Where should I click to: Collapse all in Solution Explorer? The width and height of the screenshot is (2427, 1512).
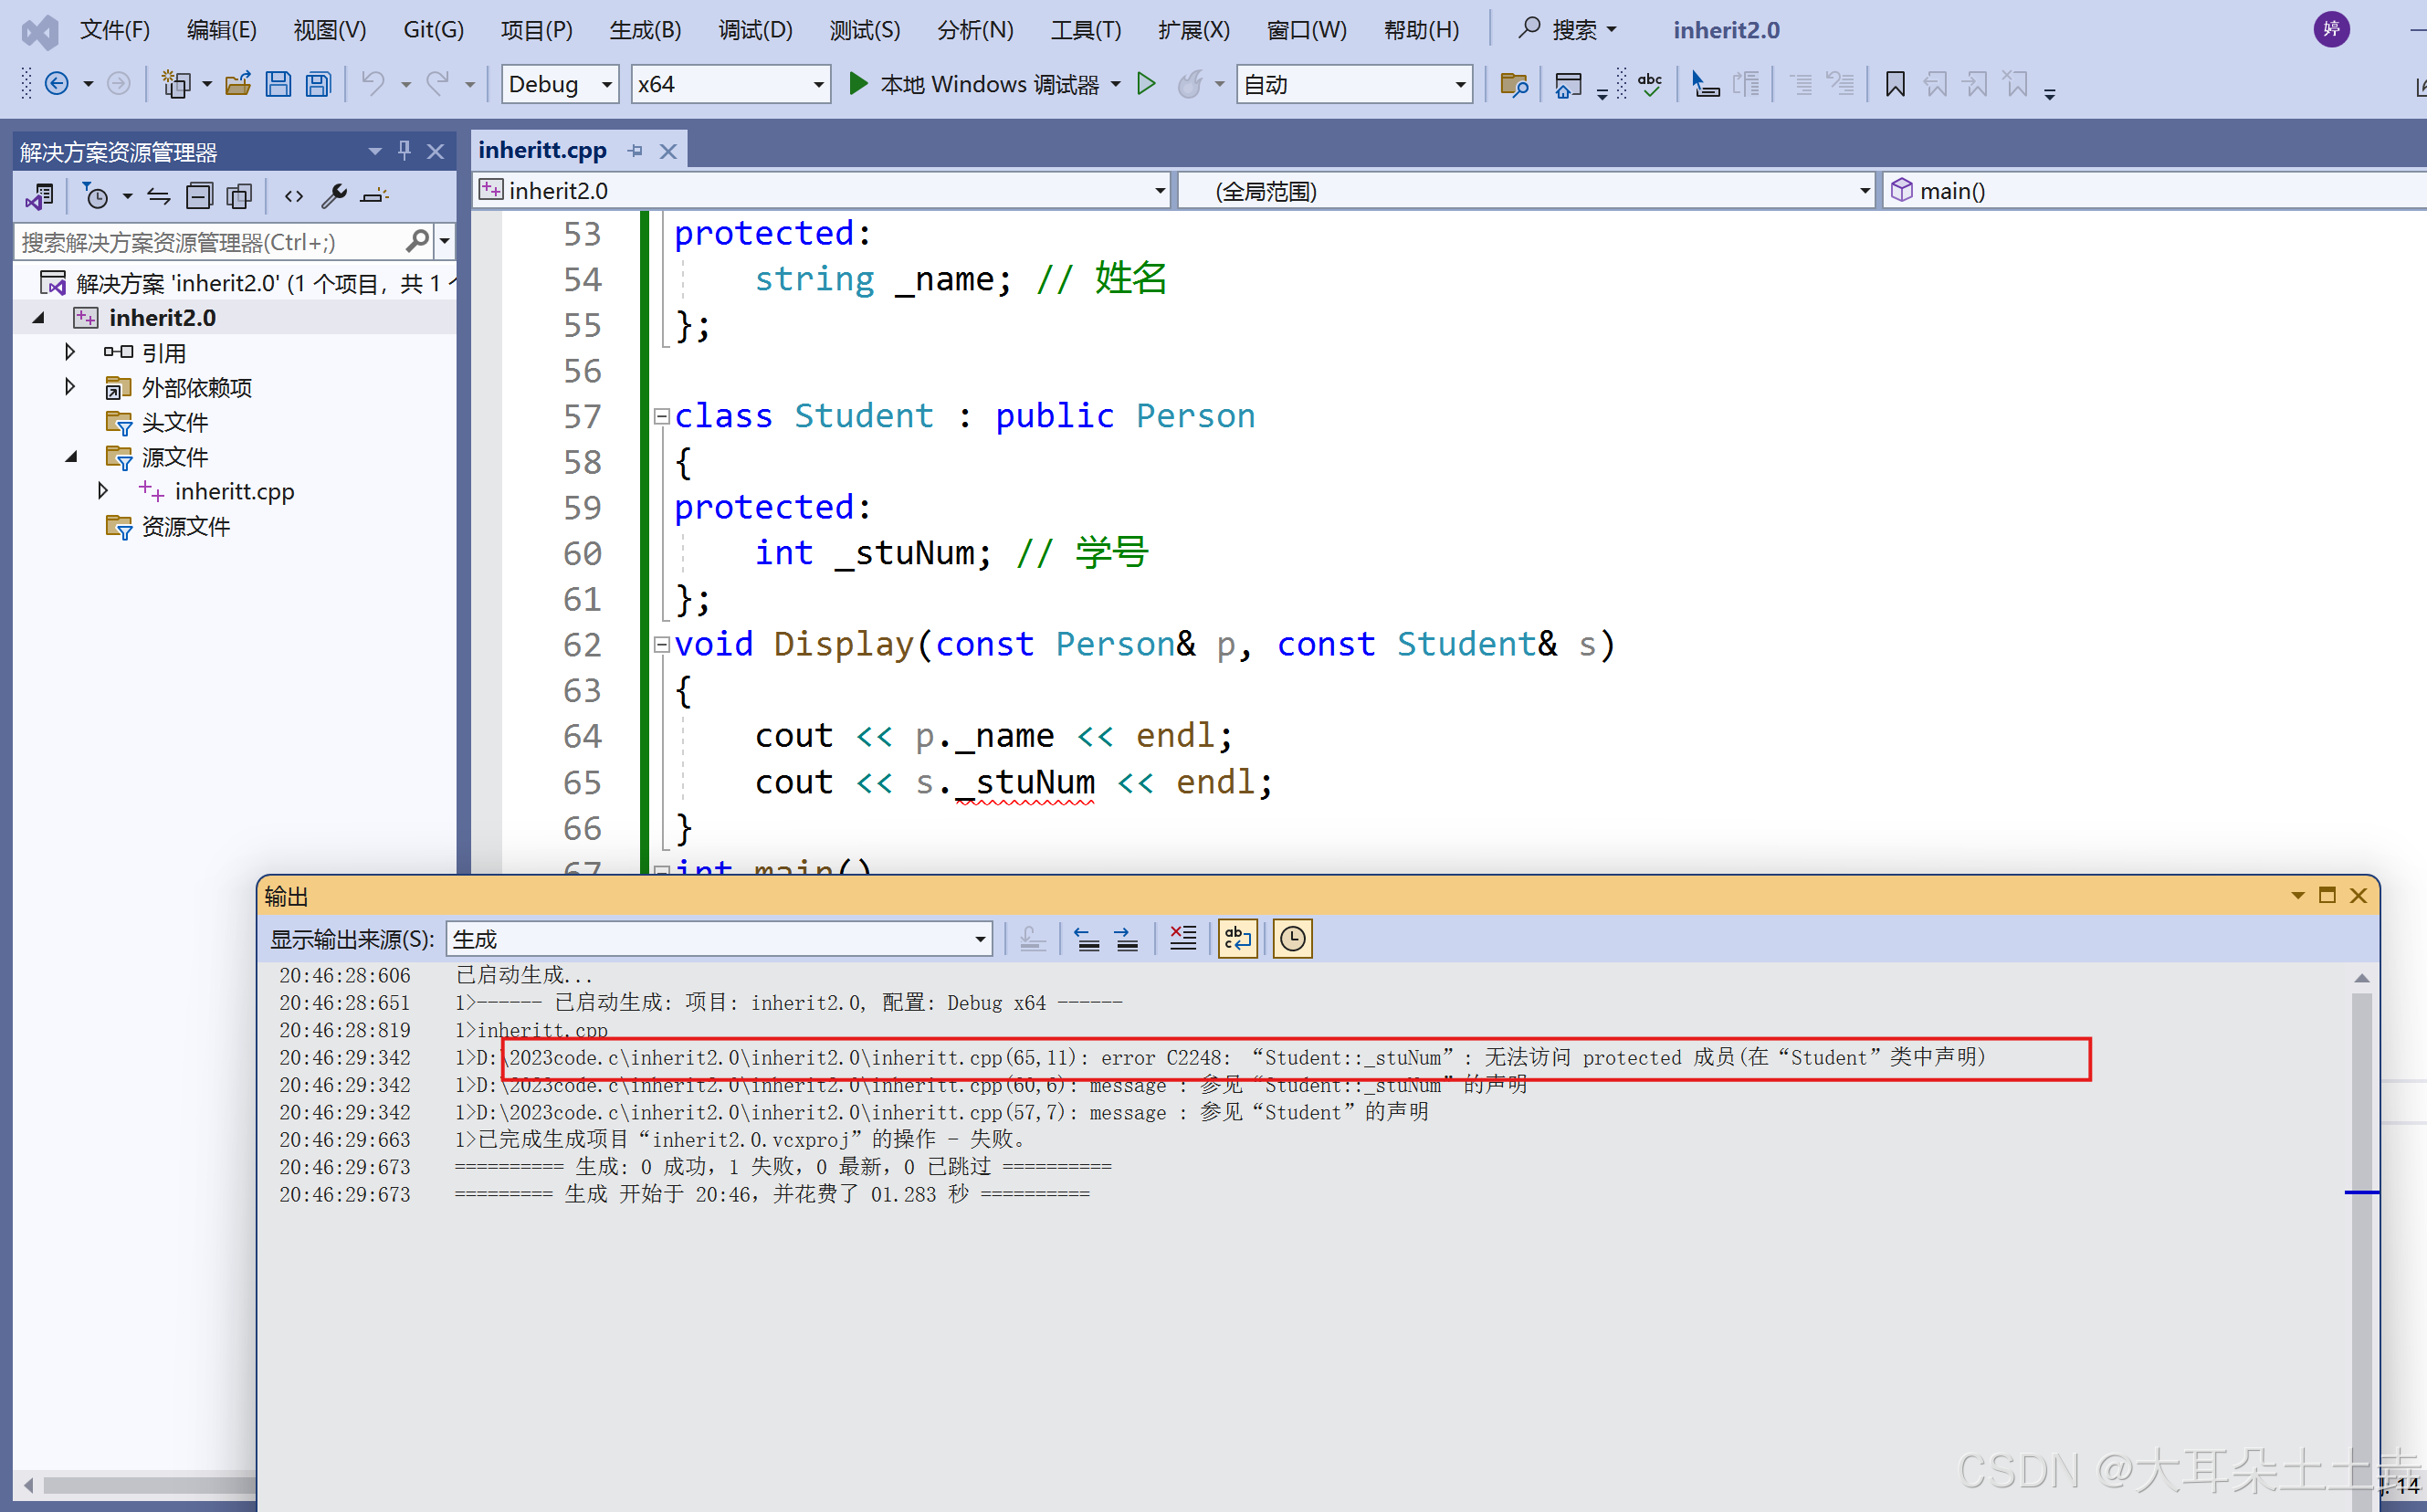pos(200,196)
